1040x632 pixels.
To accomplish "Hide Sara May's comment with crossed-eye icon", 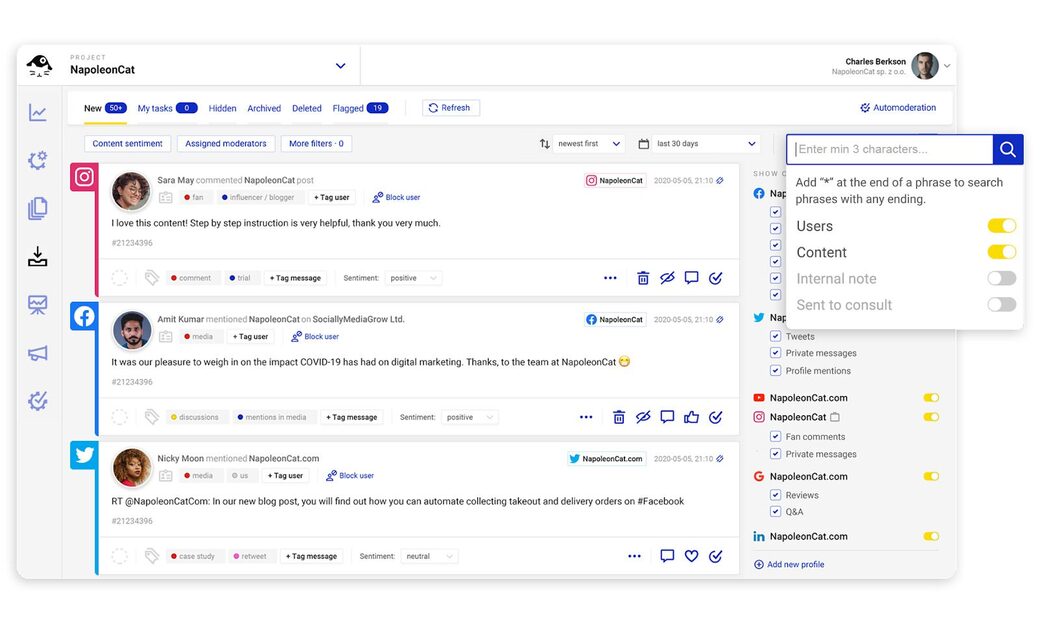I will tap(667, 278).
